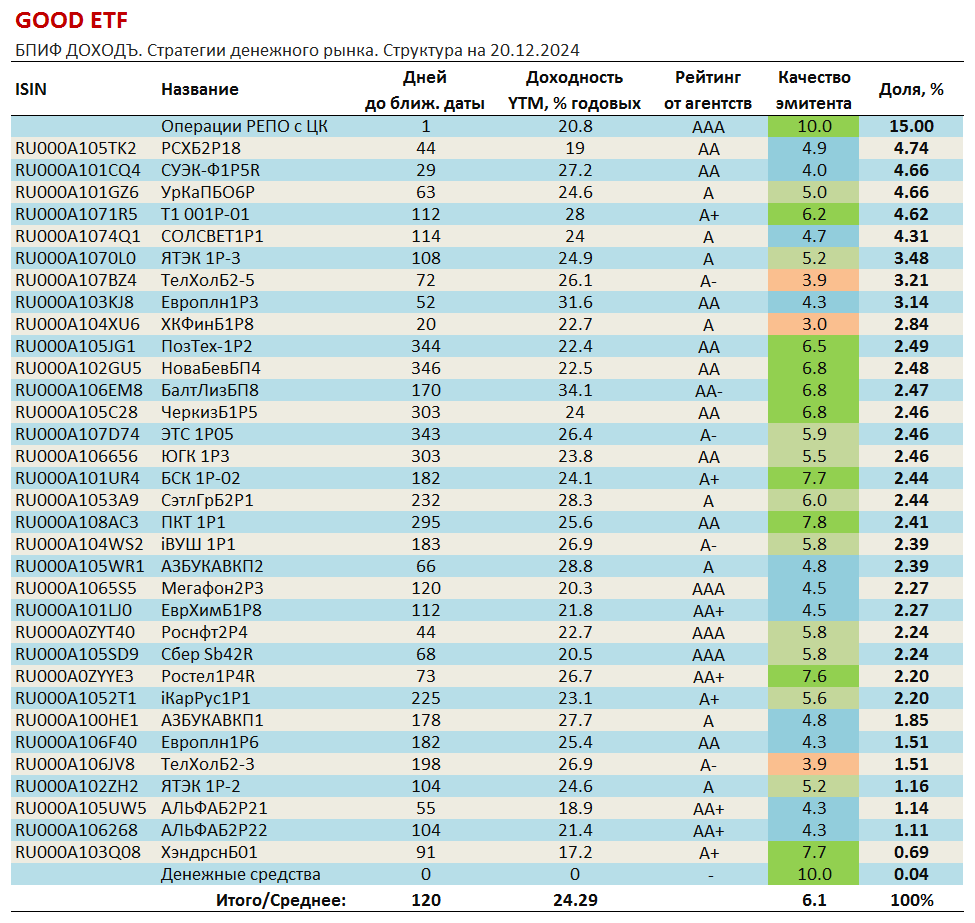Viewport: 975px width, 923px height.
Task: Click the 15.00 share value
Action: pyautogui.click(x=910, y=126)
